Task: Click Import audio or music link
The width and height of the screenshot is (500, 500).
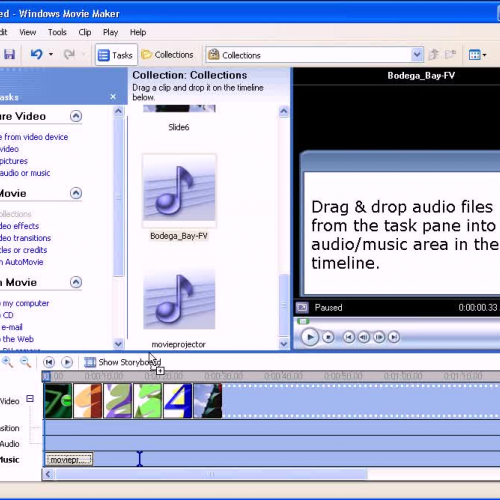Action: pos(25,173)
